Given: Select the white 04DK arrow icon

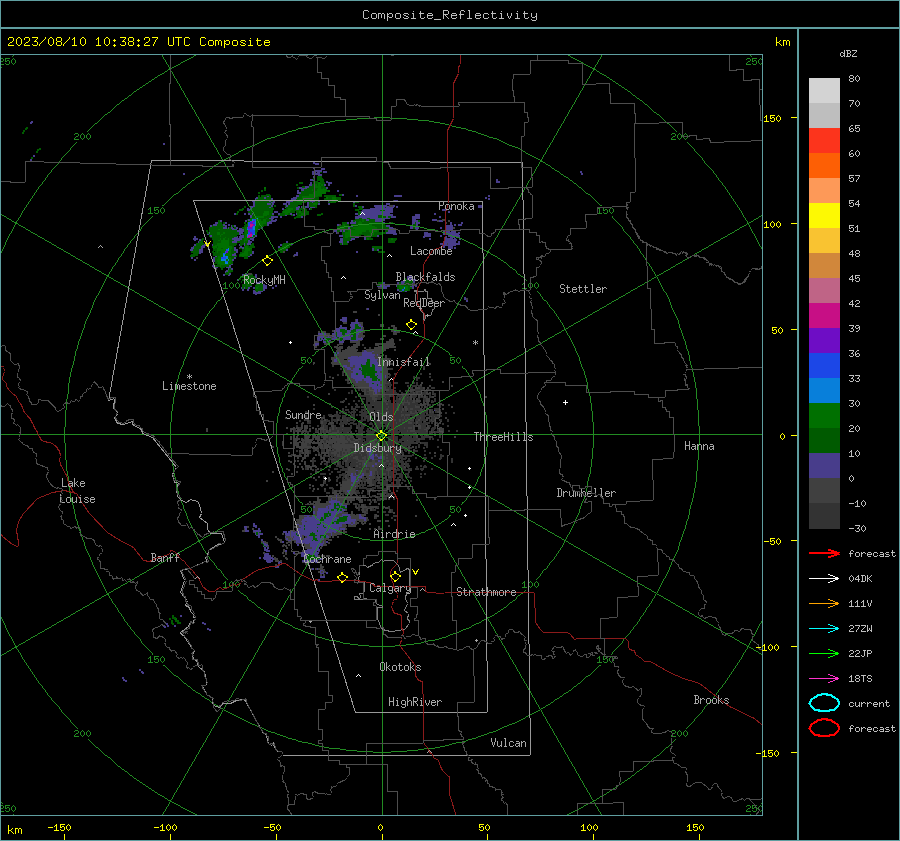Looking at the screenshot, I should pos(824,578).
